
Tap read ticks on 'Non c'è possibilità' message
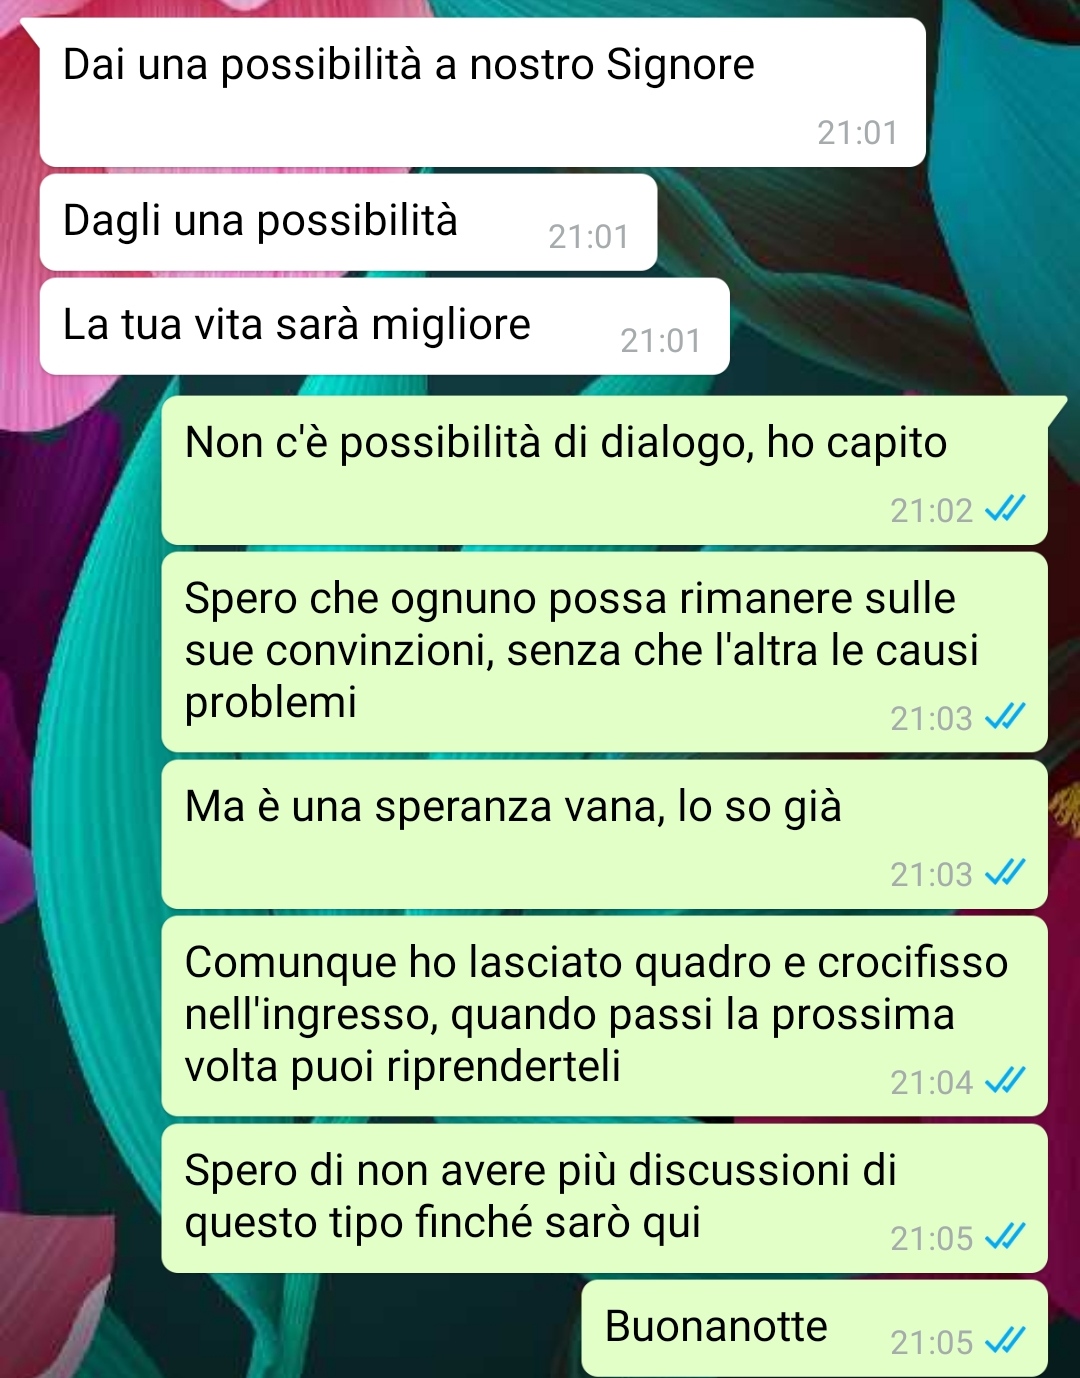point(1005,509)
